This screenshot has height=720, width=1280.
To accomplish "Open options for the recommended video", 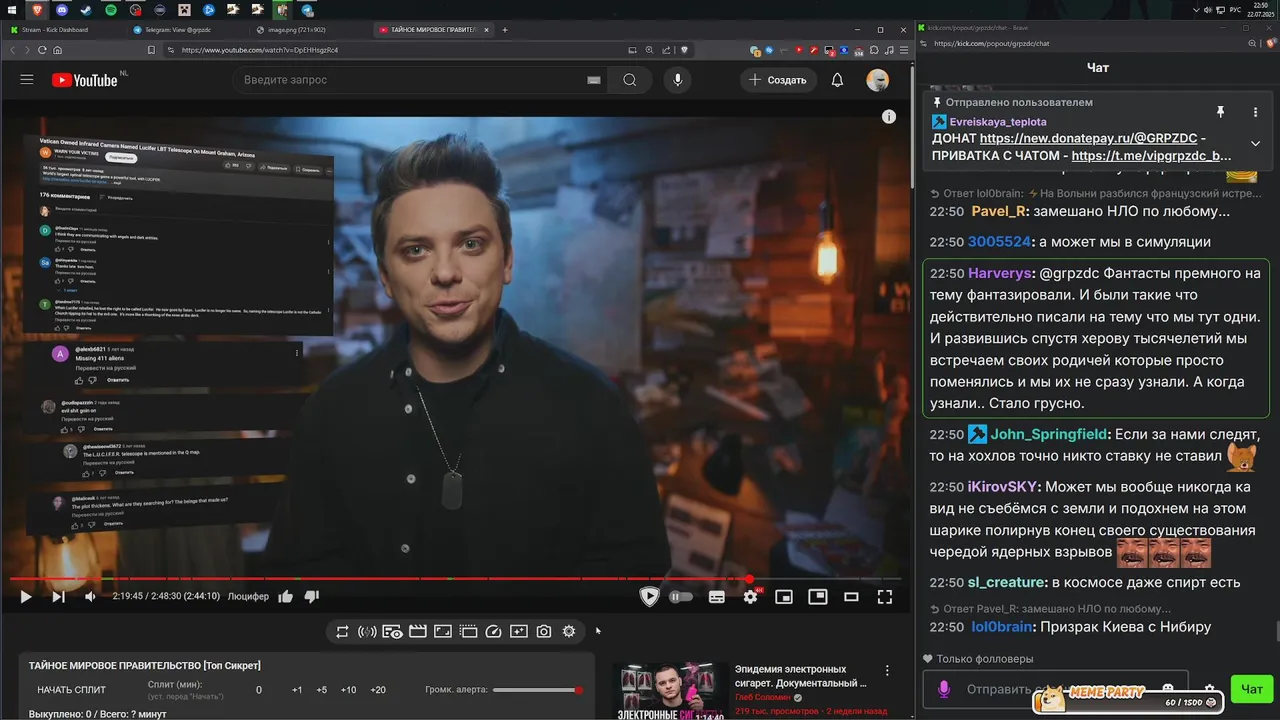I will click(886, 671).
